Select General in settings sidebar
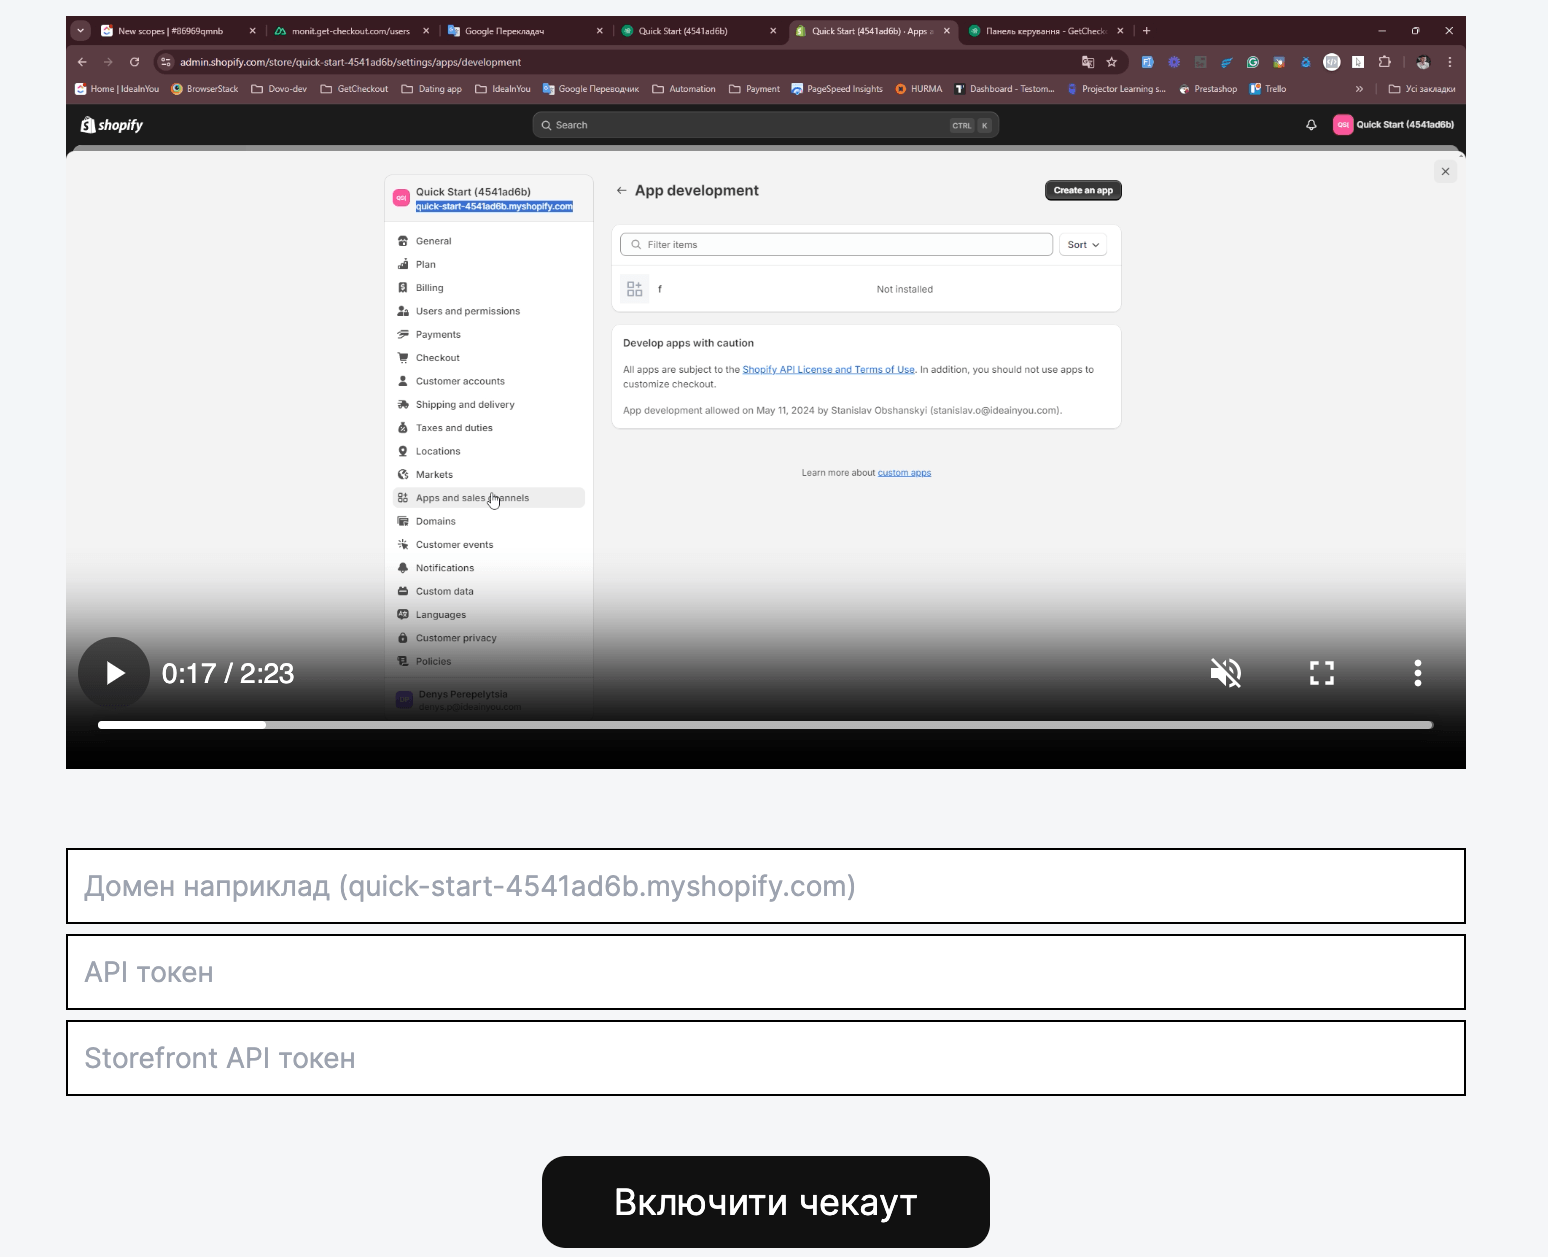Image resolution: width=1548 pixels, height=1257 pixels. click(x=489, y=241)
